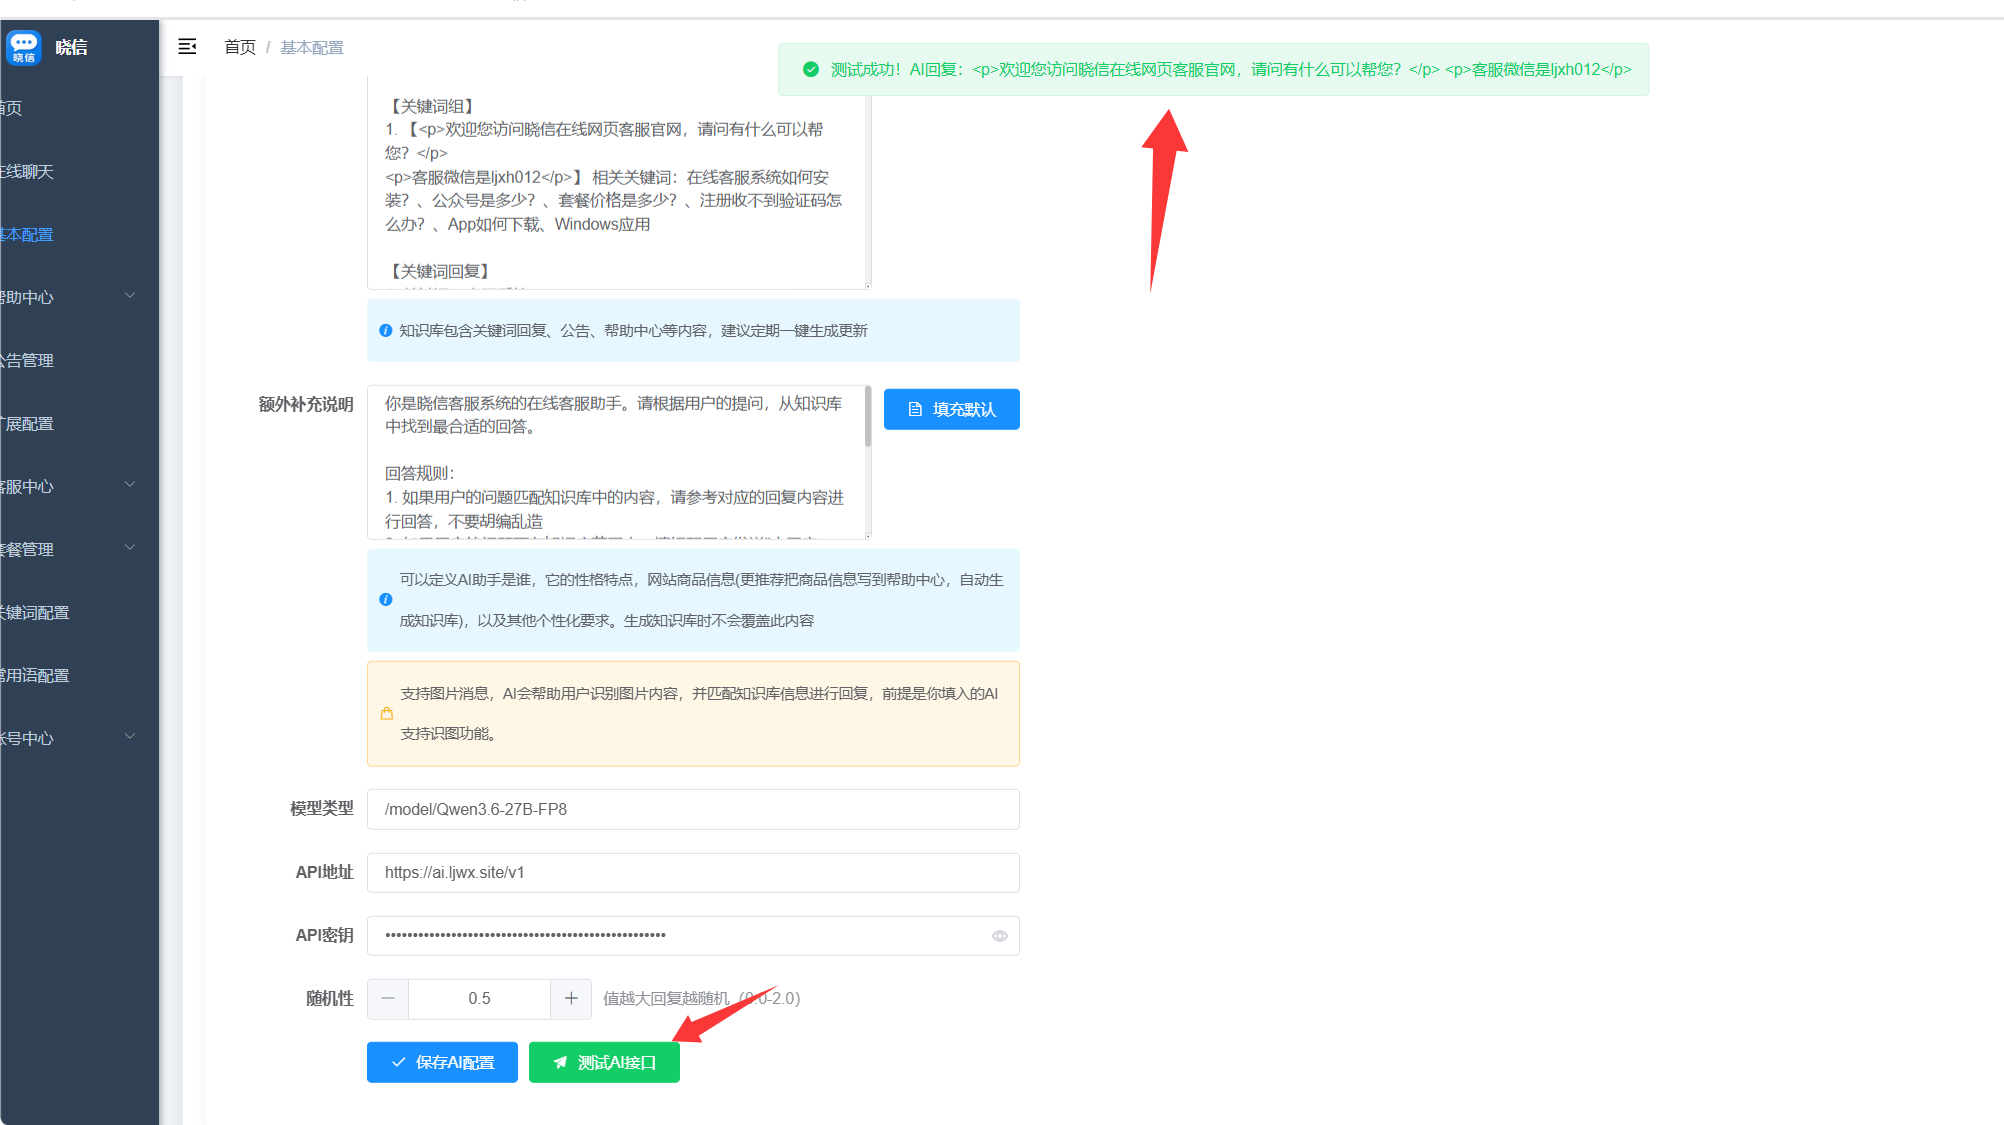Click the 晓信 logo icon
The image size is (2004, 1125).
coord(23,47)
